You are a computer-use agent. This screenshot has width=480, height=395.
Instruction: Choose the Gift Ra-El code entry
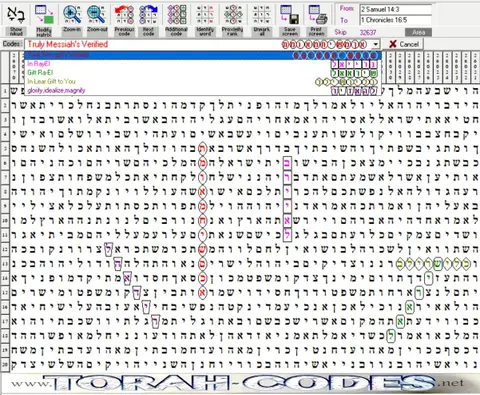[203, 73]
